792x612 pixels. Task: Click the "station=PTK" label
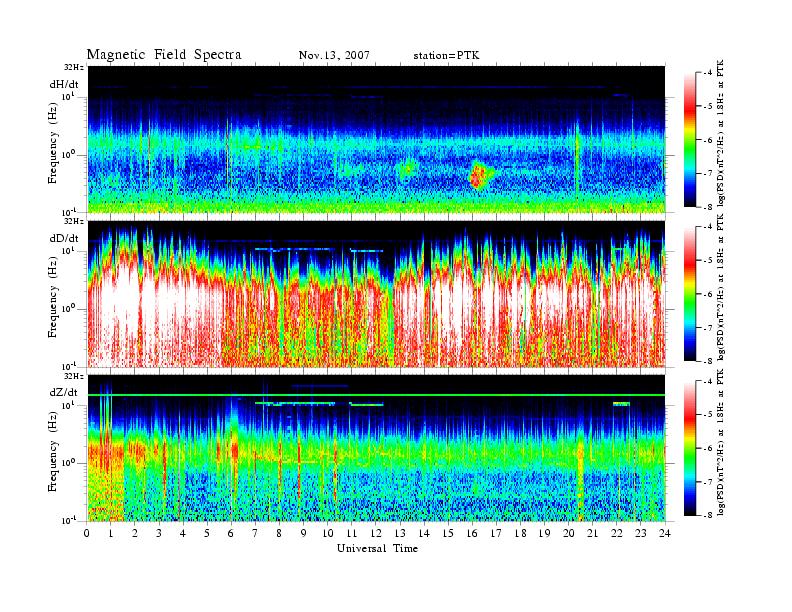coord(446,55)
